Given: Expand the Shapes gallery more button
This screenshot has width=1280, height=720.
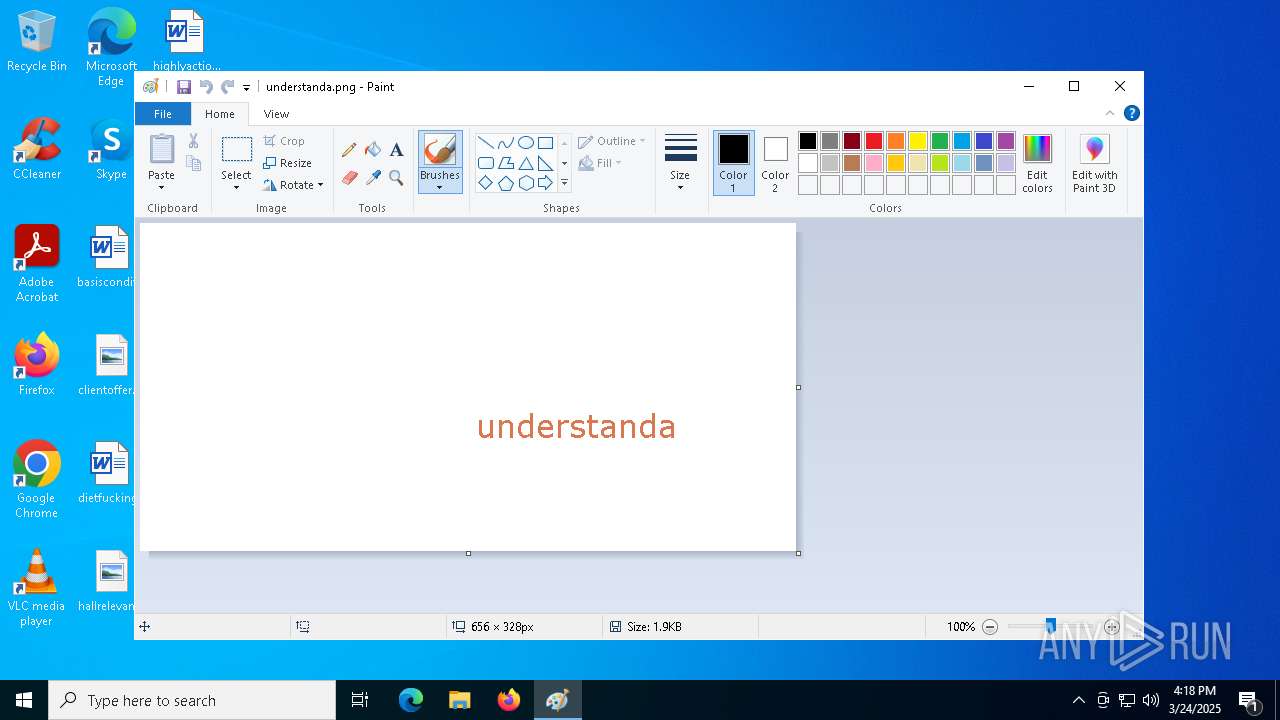Looking at the screenshot, I should [x=564, y=183].
